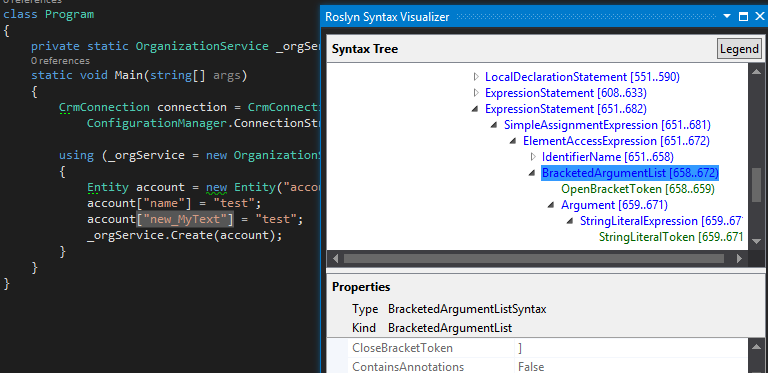Close the Roslyn Syntax Visualizer panel
This screenshot has height=373, width=768.
[x=759, y=17]
